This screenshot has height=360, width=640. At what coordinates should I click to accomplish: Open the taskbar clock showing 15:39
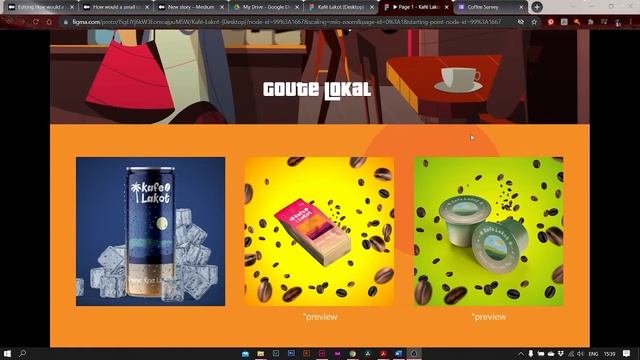coord(609,354)
